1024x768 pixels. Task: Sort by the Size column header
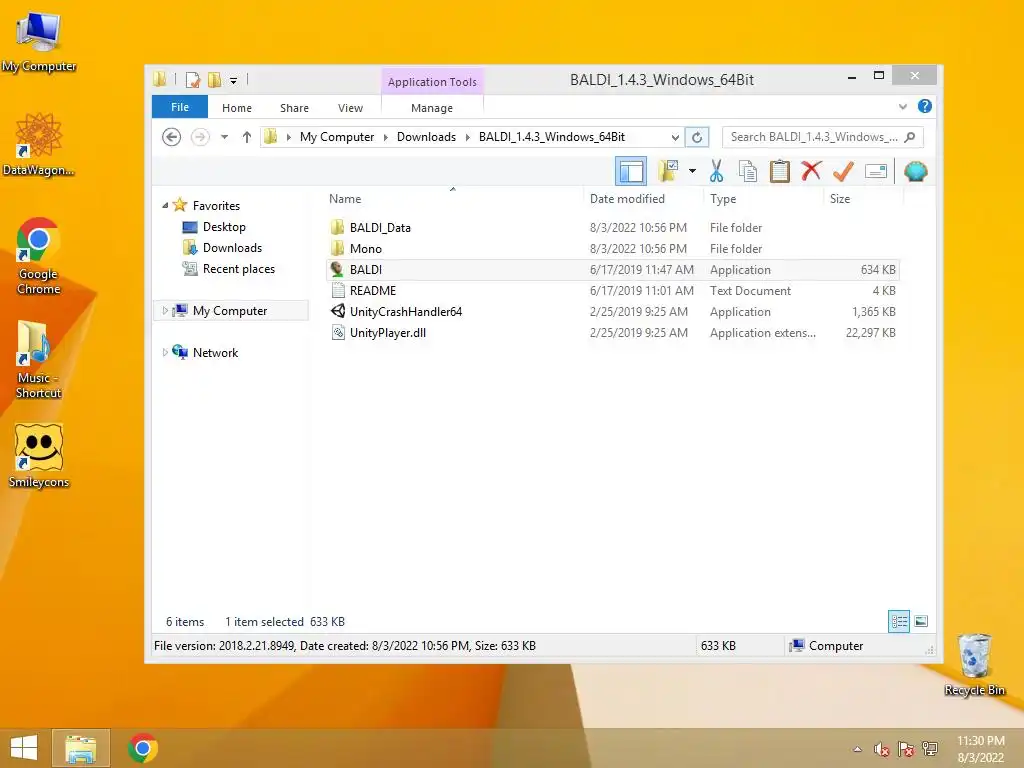[x=863, y=199]
